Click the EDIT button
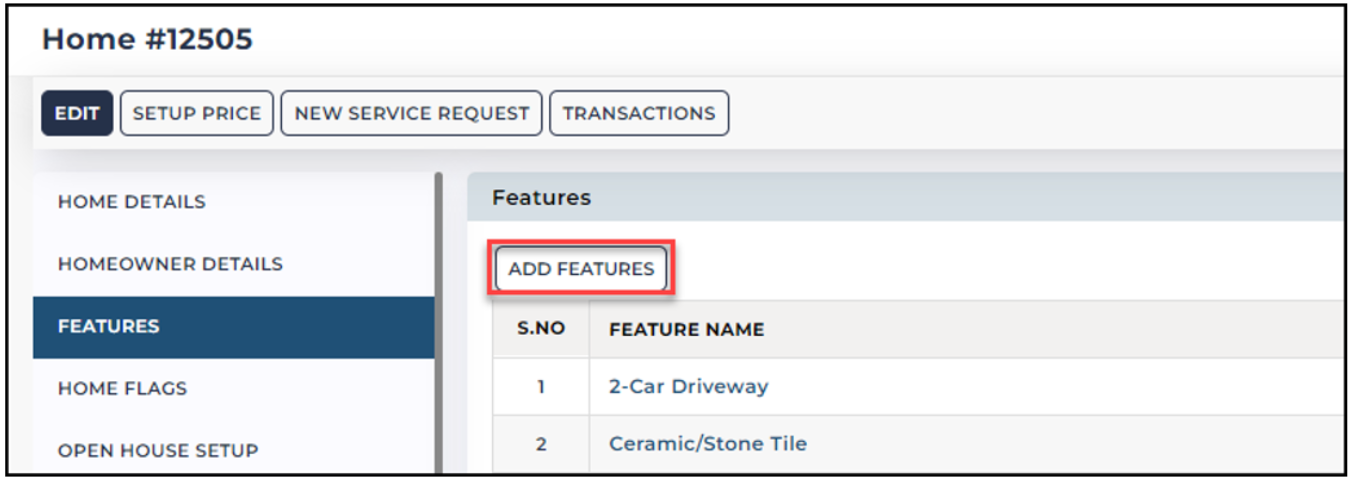Screen dimensions: 1352x480 pyautogui.click(x=77, y=113)
